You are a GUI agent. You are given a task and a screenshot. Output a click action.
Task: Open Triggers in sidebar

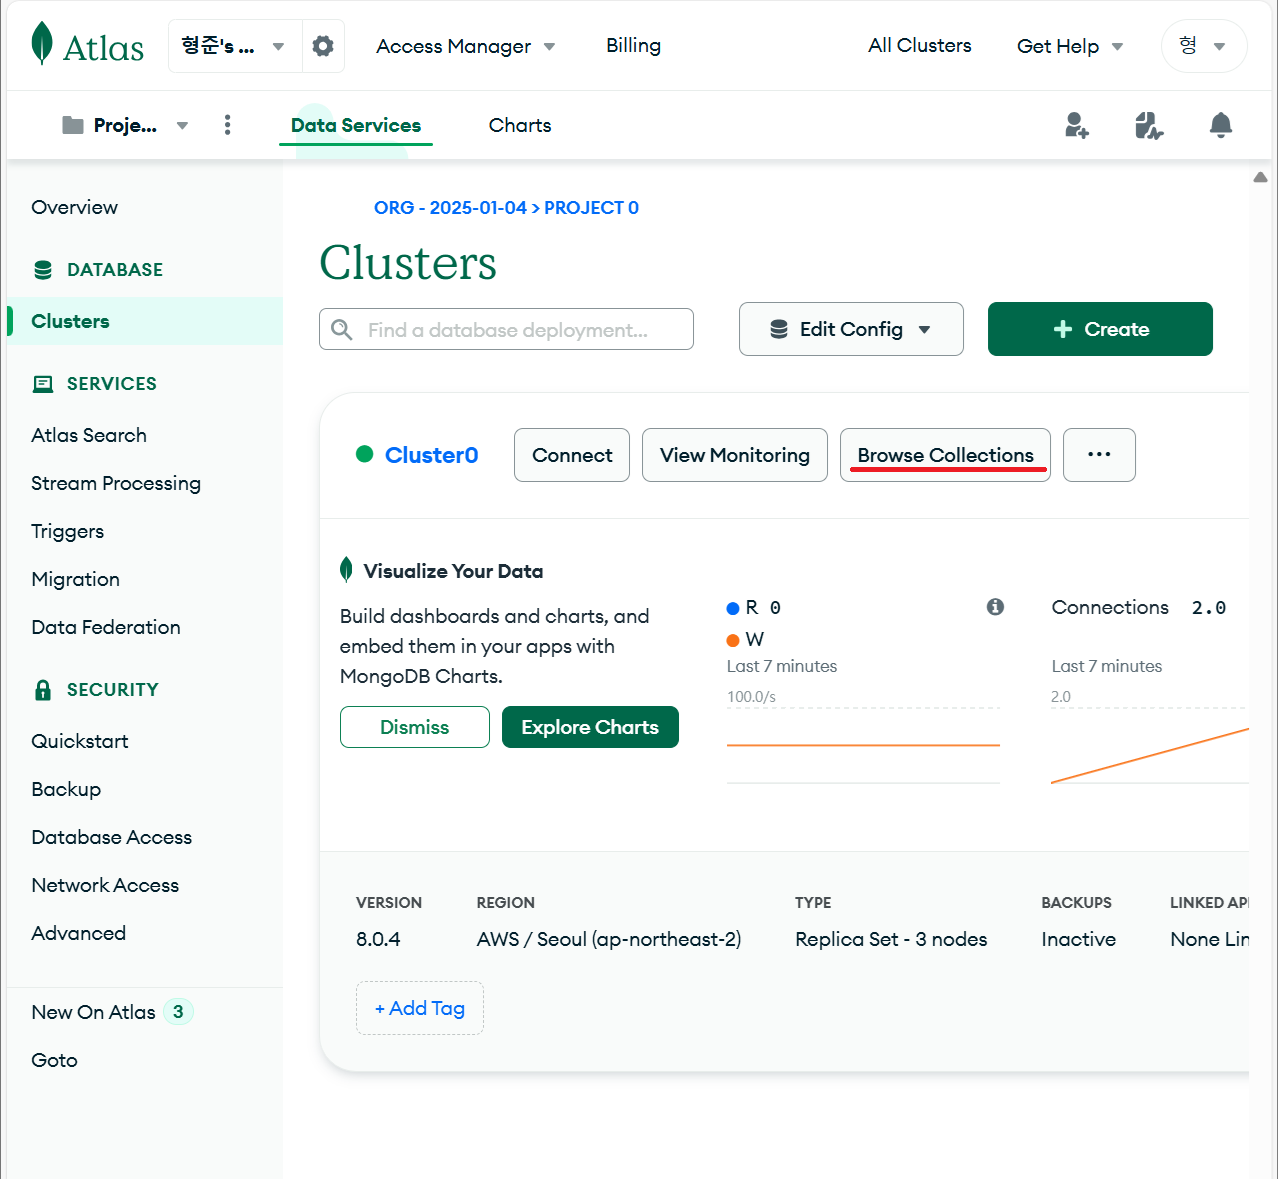(68, 531)
